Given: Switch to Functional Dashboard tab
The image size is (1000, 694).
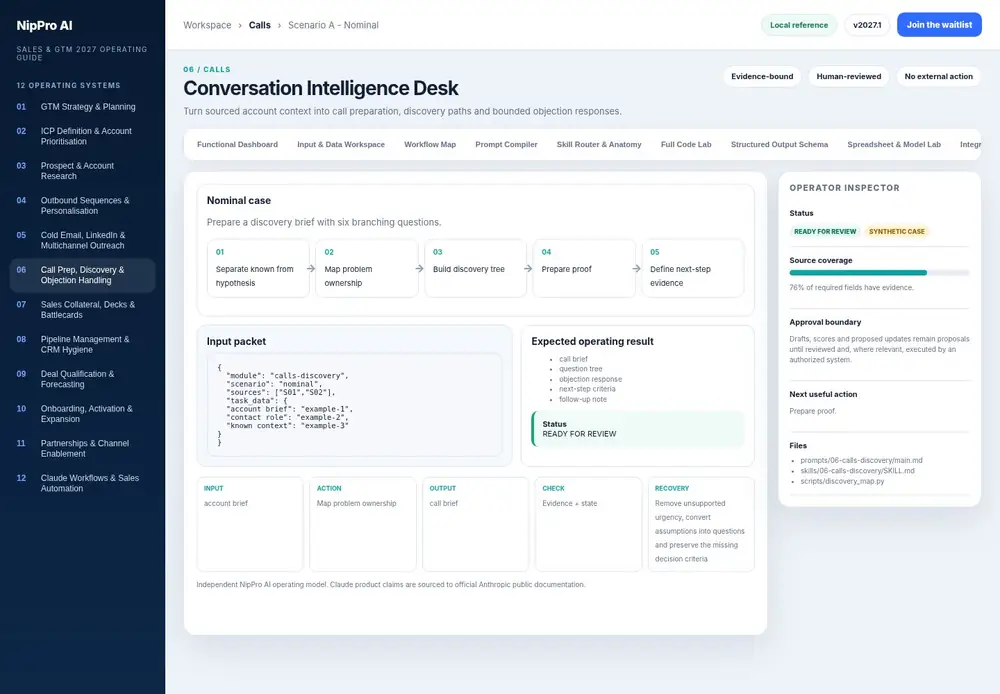Looking at the screenshot, I should [x=237, y=145].
